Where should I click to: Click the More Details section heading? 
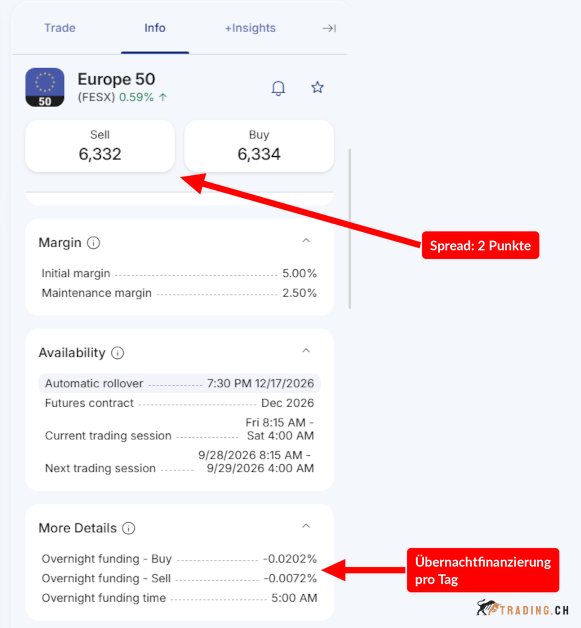[x=78, y=528]
